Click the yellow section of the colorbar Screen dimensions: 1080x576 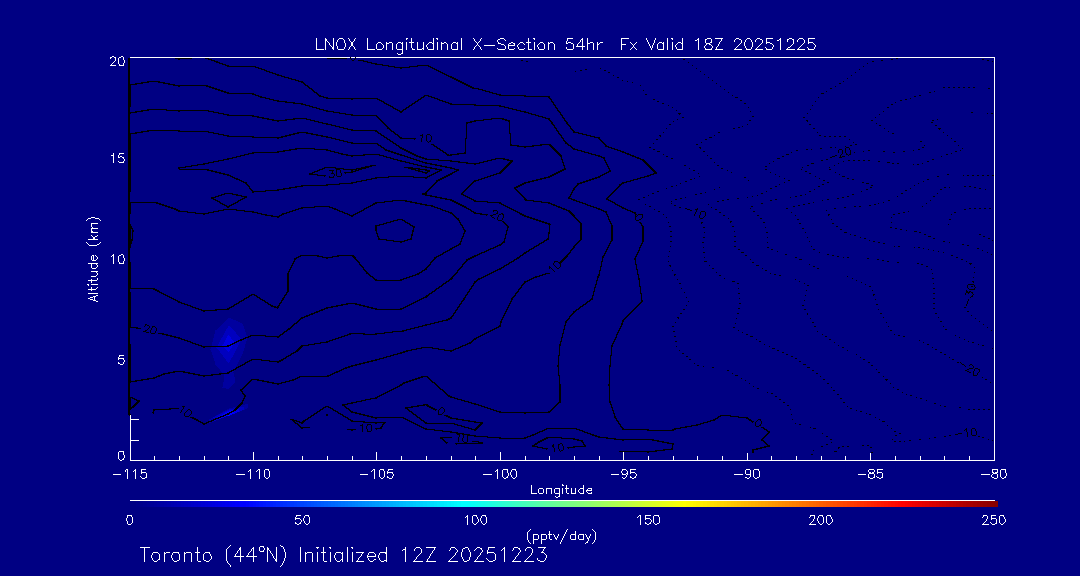(x=685, y=504)
